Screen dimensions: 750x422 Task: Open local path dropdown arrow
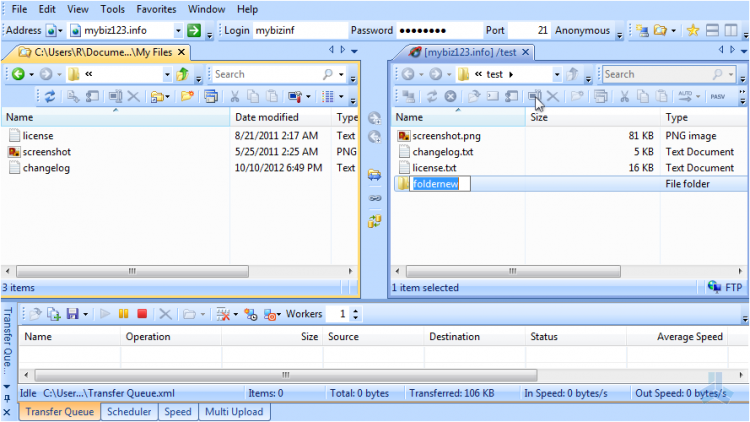point(167,74)
